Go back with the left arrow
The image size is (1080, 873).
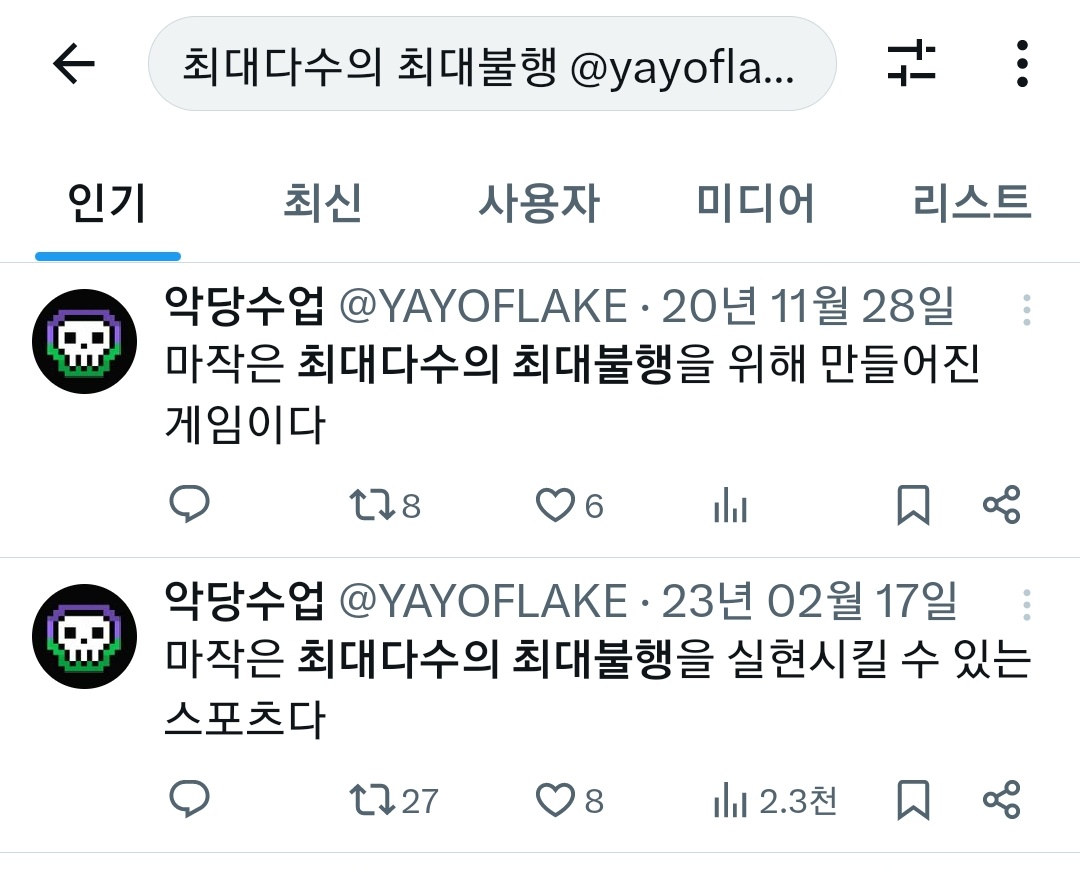coord(74,63)
